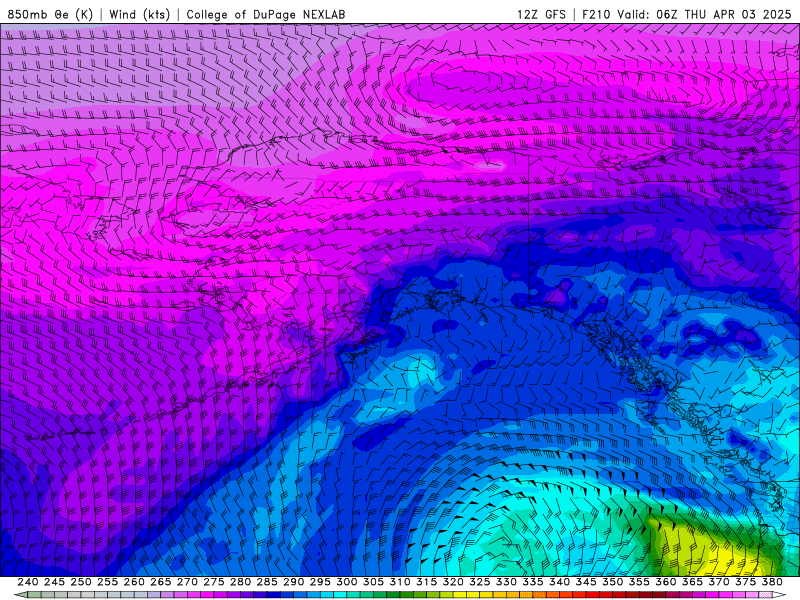Select the 290 legend value
Viewport: 800px width, 600px height.
pos(293,582)
